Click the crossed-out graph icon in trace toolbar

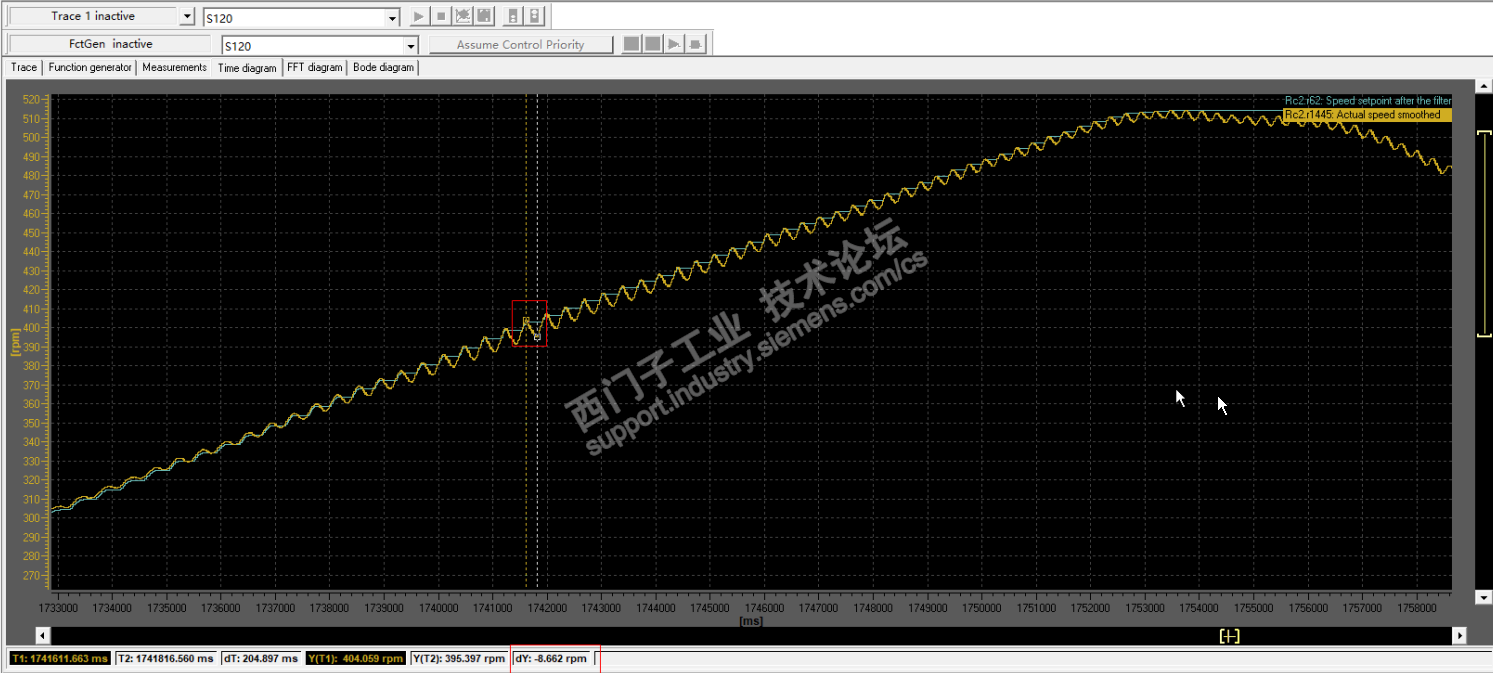[x=462, y=16]
